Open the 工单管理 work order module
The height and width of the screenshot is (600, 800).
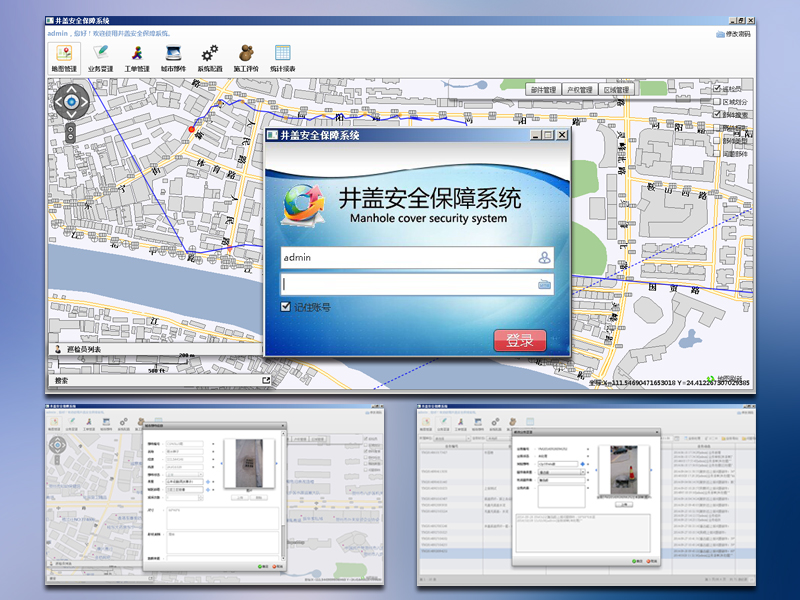137,58
